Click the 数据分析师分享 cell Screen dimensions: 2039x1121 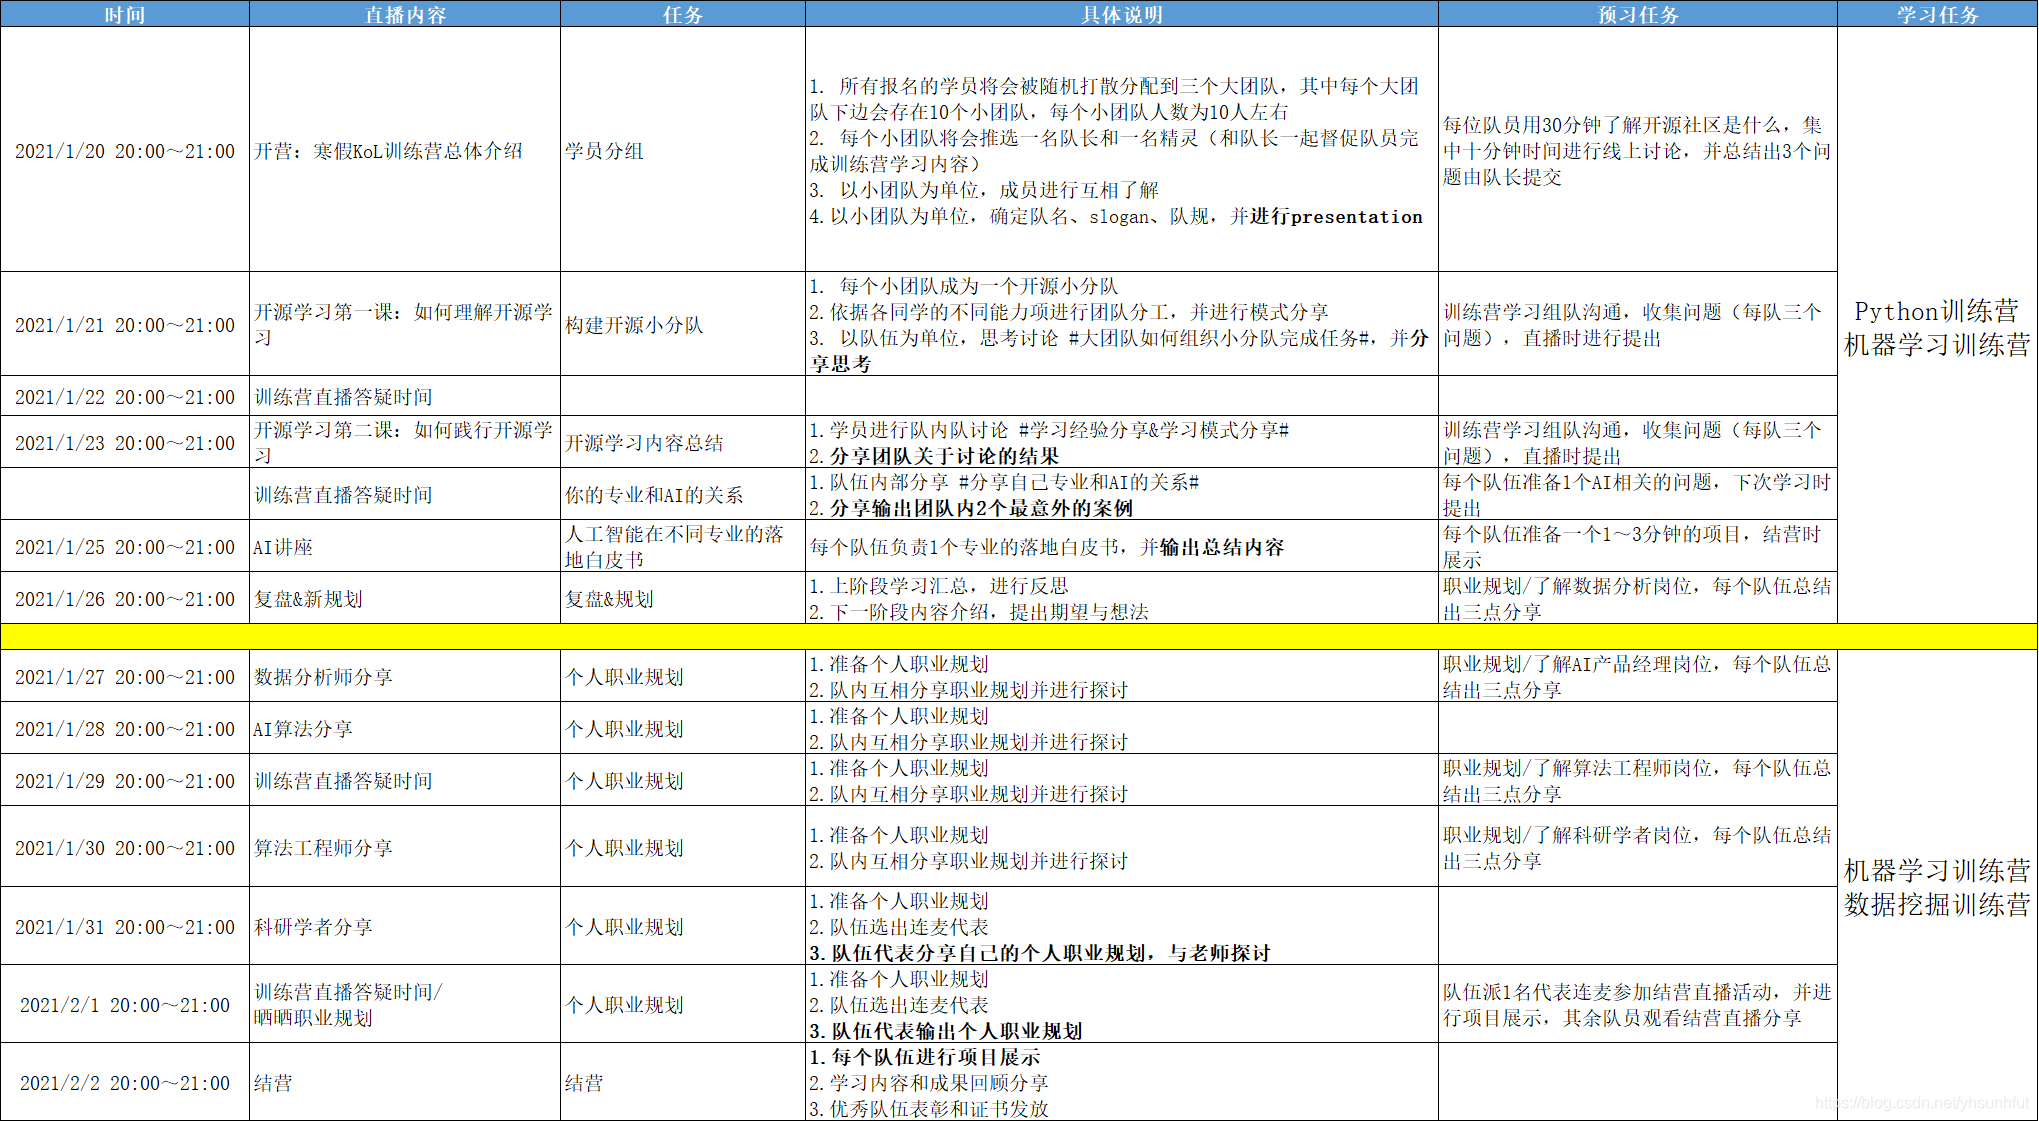click(323, 677)
